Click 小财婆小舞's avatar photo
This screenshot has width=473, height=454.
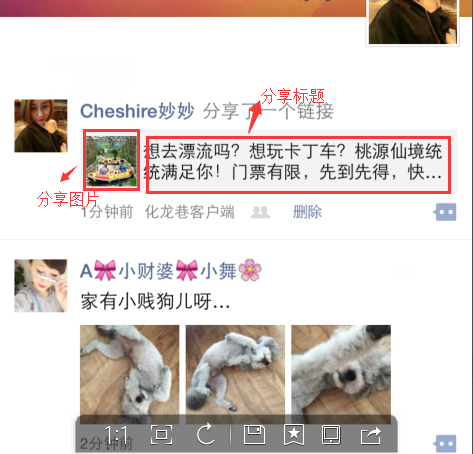tap(41, 286)
